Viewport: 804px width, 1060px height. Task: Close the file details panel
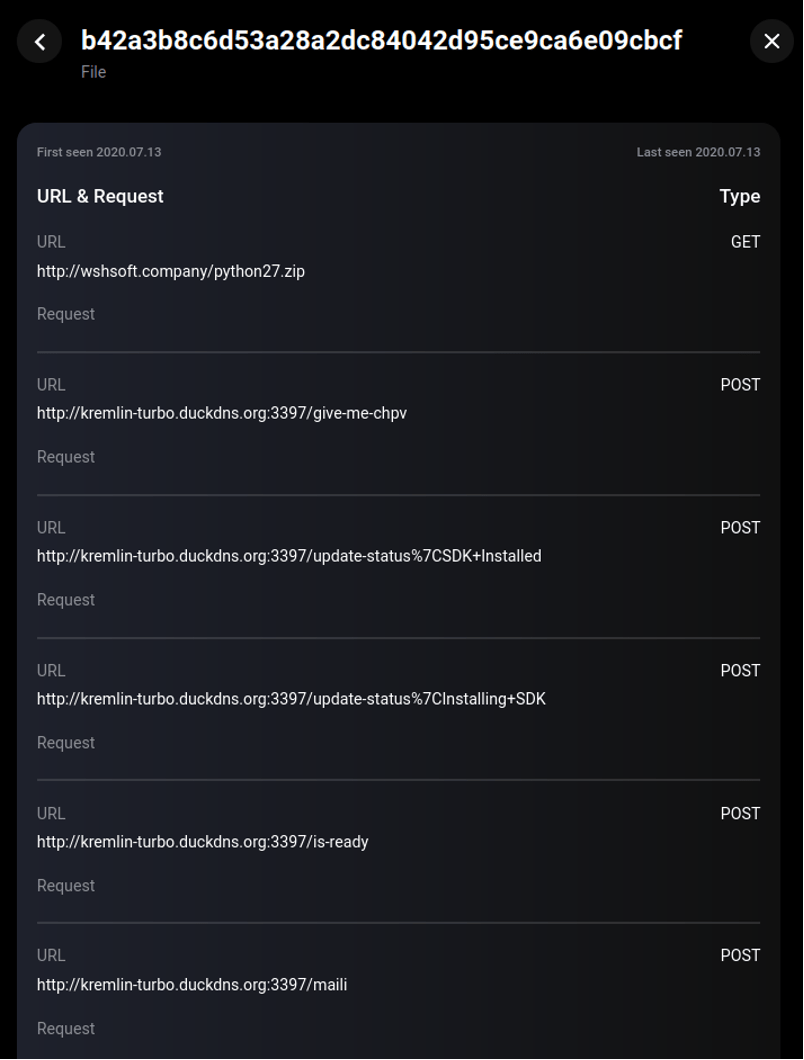(x=771, y=41)
